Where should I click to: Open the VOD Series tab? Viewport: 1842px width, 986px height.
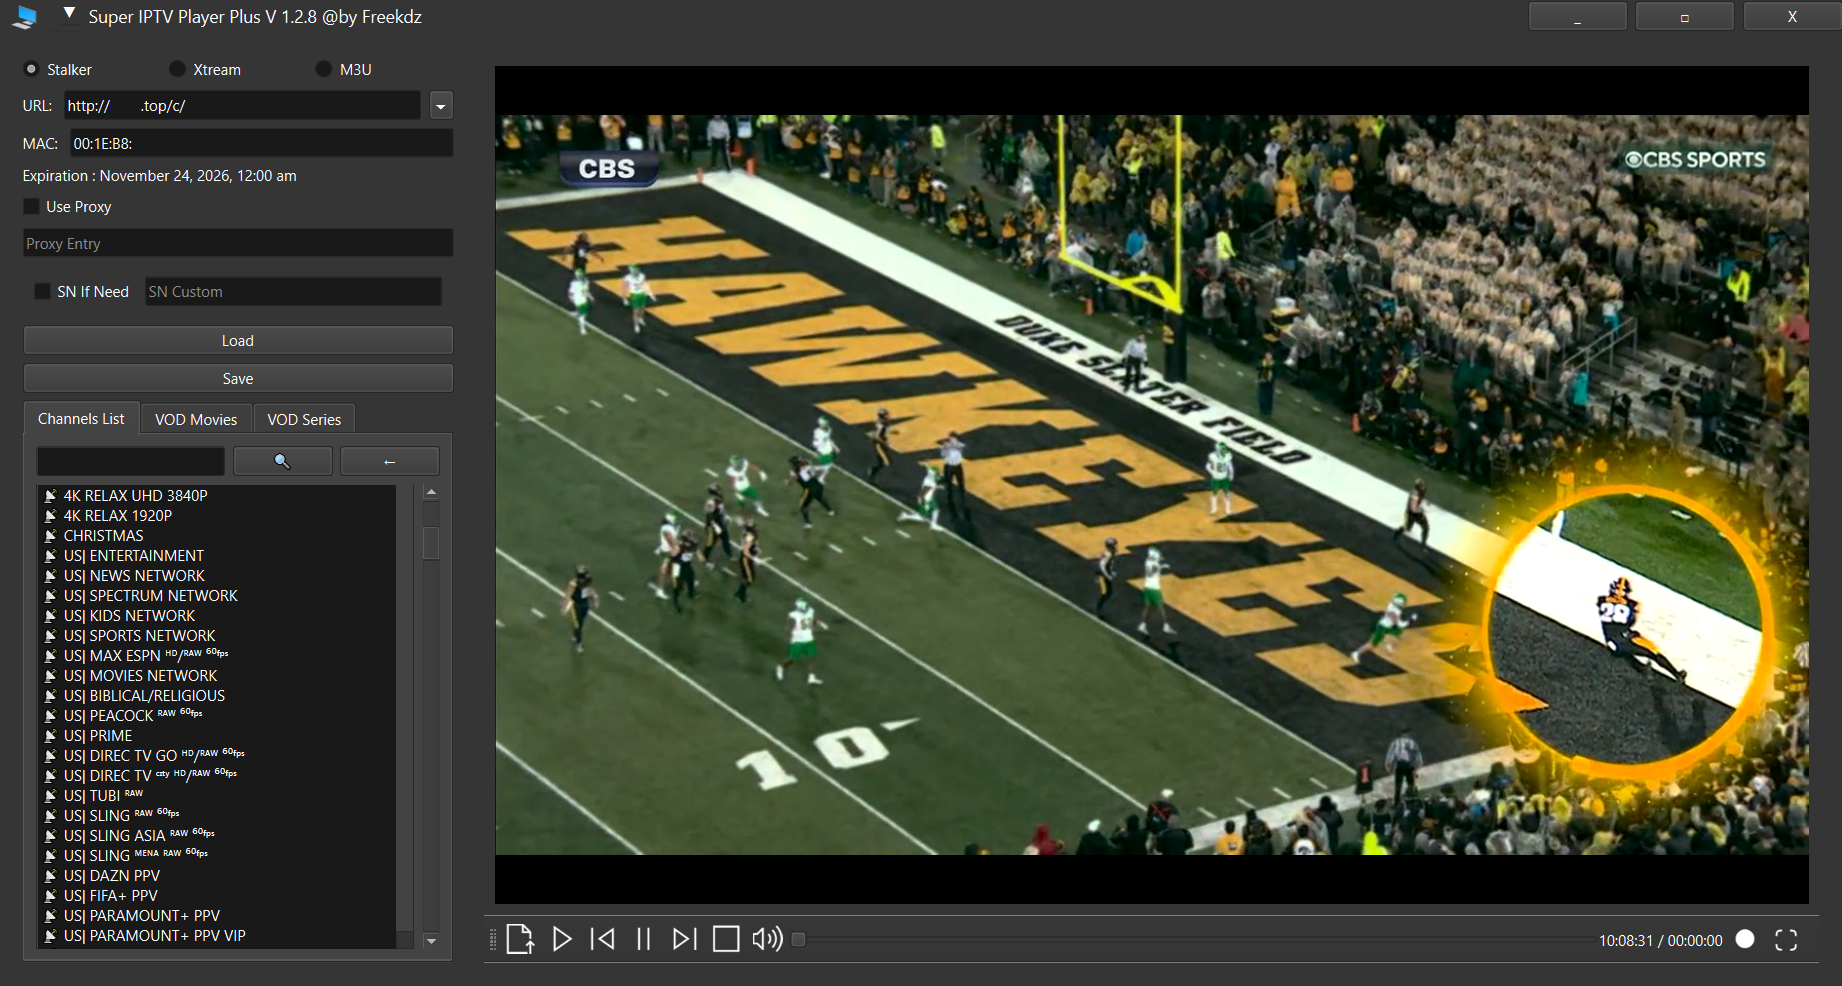click(304, 419)
